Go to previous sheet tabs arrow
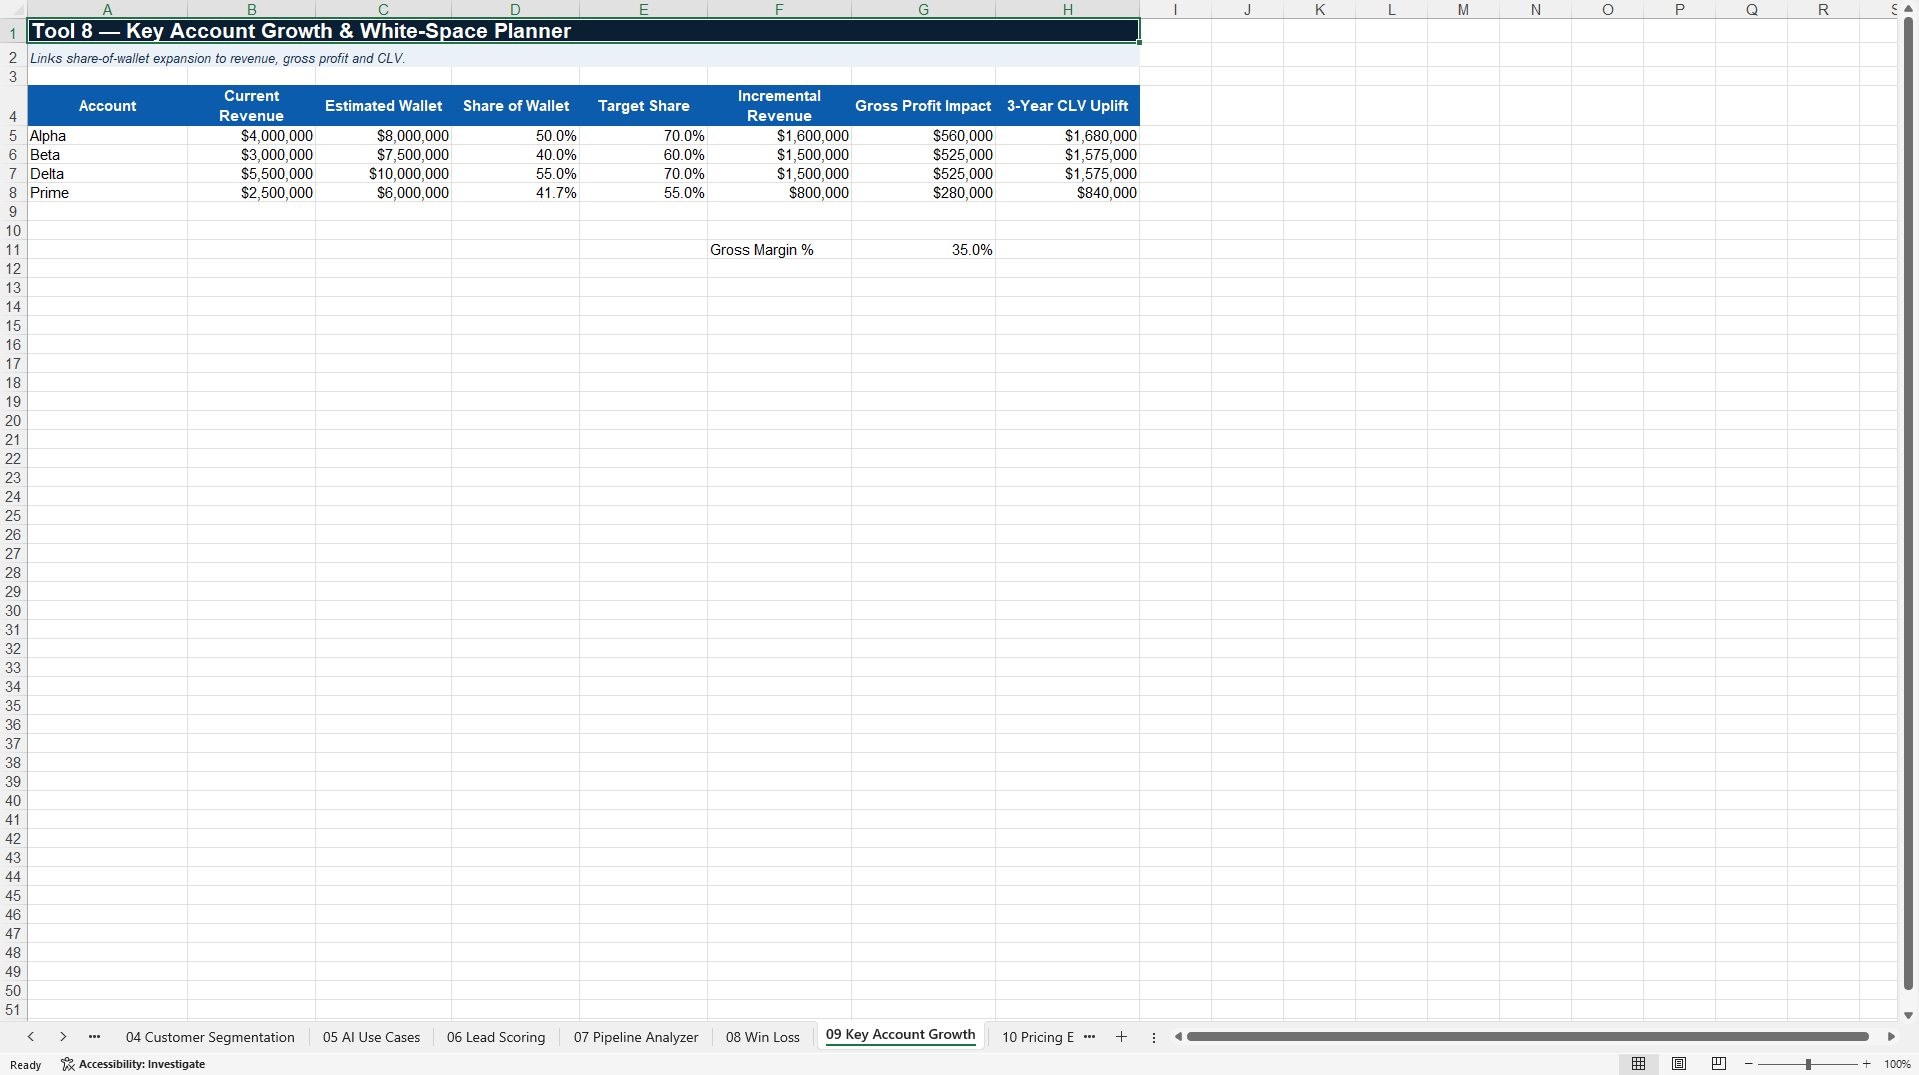Screen dimensions: 1919x1075 click(31, 1037)
